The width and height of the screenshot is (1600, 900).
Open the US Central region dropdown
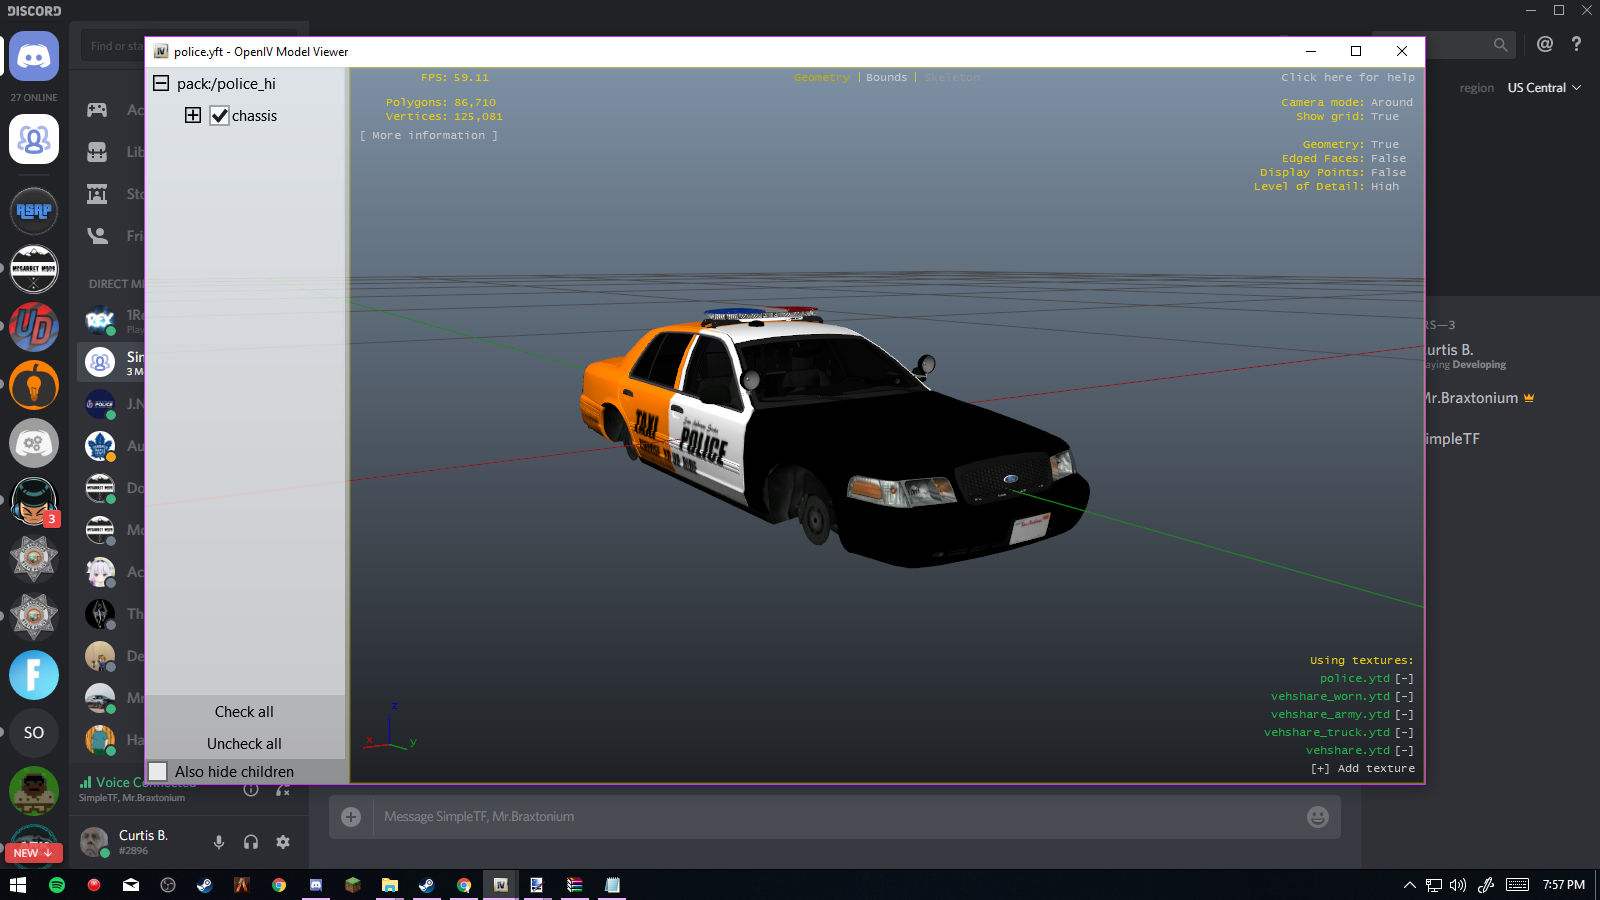tap(1544, 88)
